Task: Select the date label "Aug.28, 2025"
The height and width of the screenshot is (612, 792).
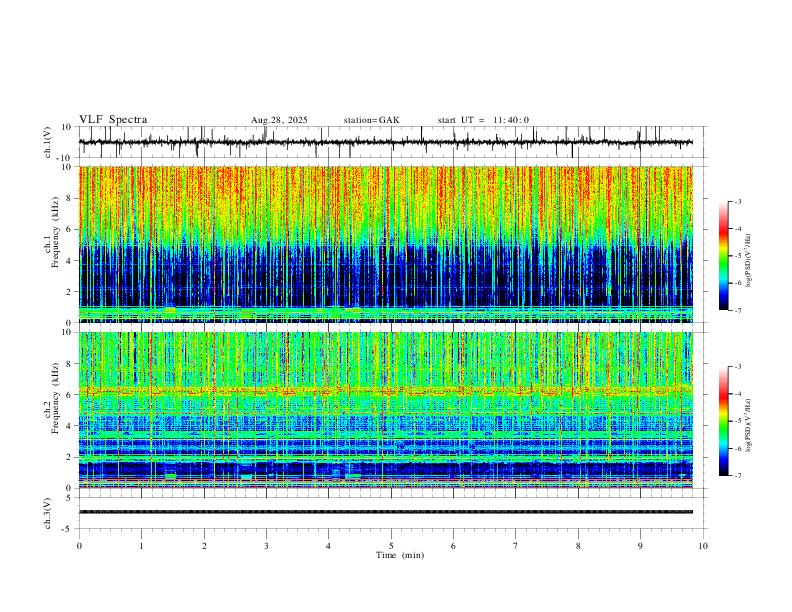Action: click(x=279, y=120)
